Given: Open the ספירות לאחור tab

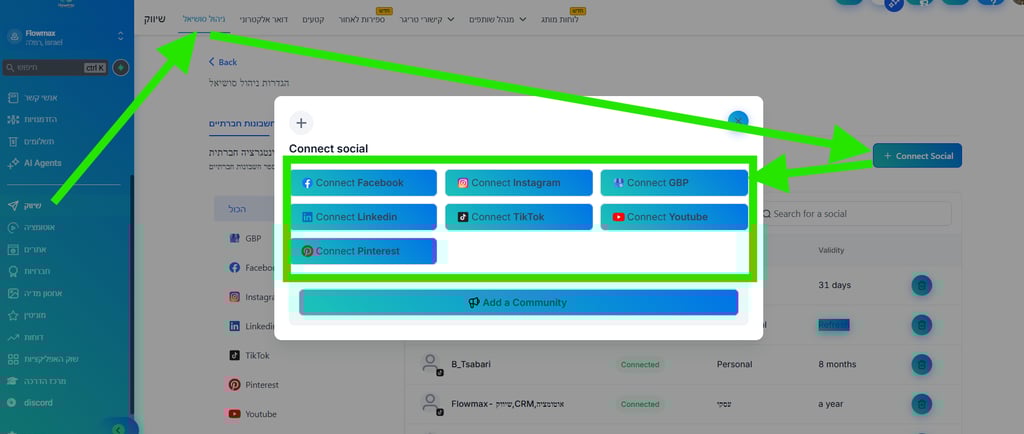Looking at the screenshot, I should tap(362, 20).
